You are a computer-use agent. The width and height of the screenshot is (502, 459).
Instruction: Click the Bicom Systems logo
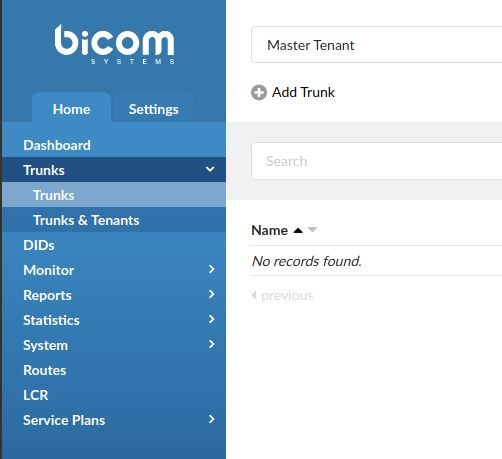pos(114,44)
